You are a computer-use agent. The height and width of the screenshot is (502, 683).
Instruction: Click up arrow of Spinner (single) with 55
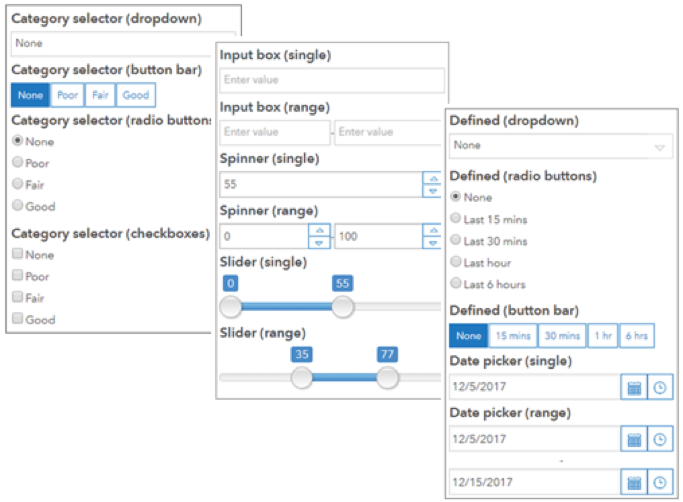433,179
